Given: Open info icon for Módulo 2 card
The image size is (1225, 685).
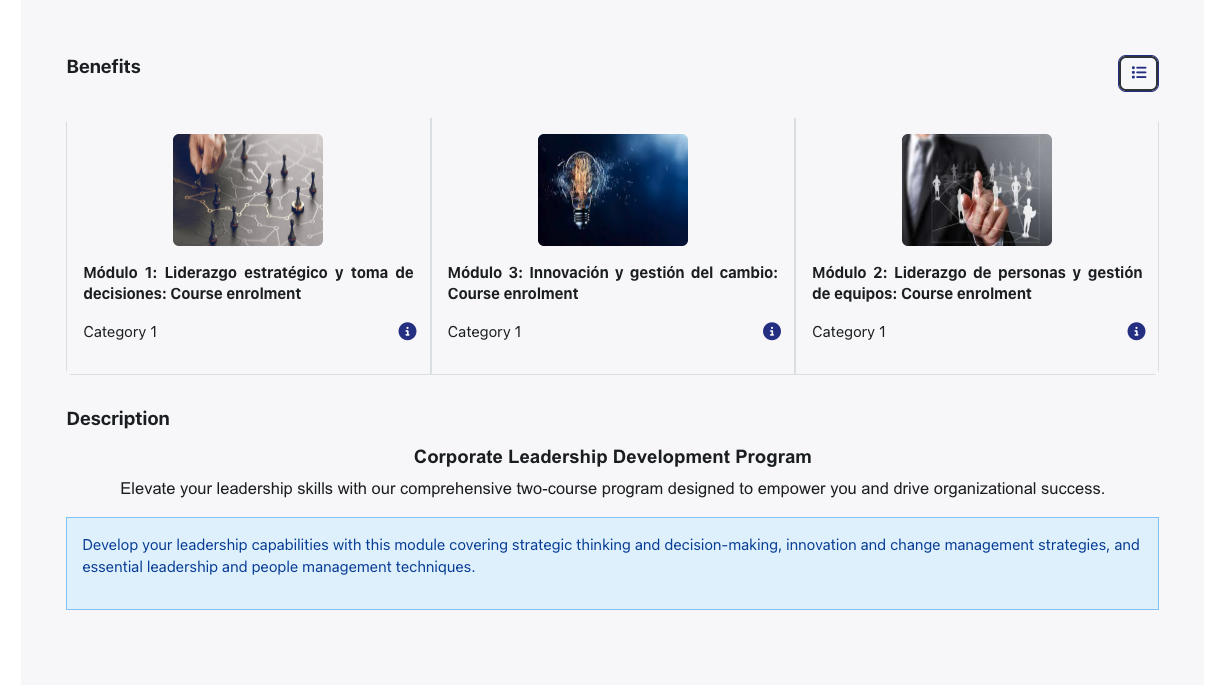Looking at the screenshot, I should pyautogui.click(x=1136, y=331).
